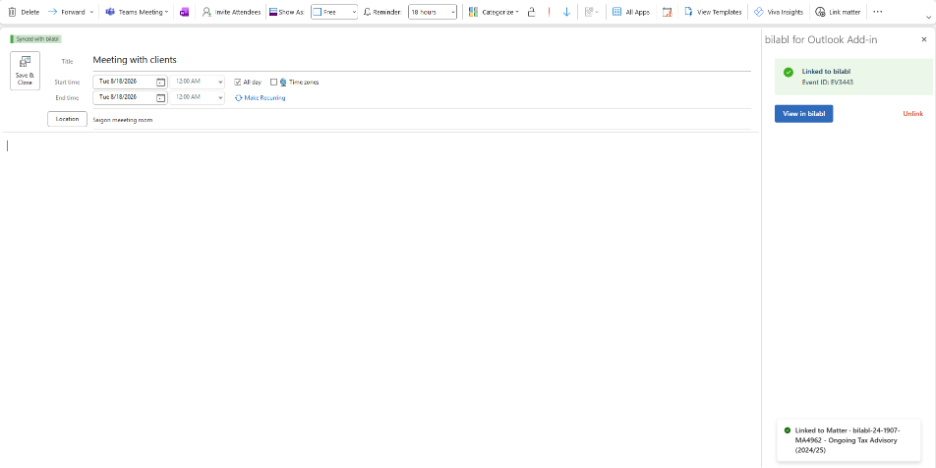936x468 pixels.
Task: Click the End time date field
Action: (x=124, y=97)
